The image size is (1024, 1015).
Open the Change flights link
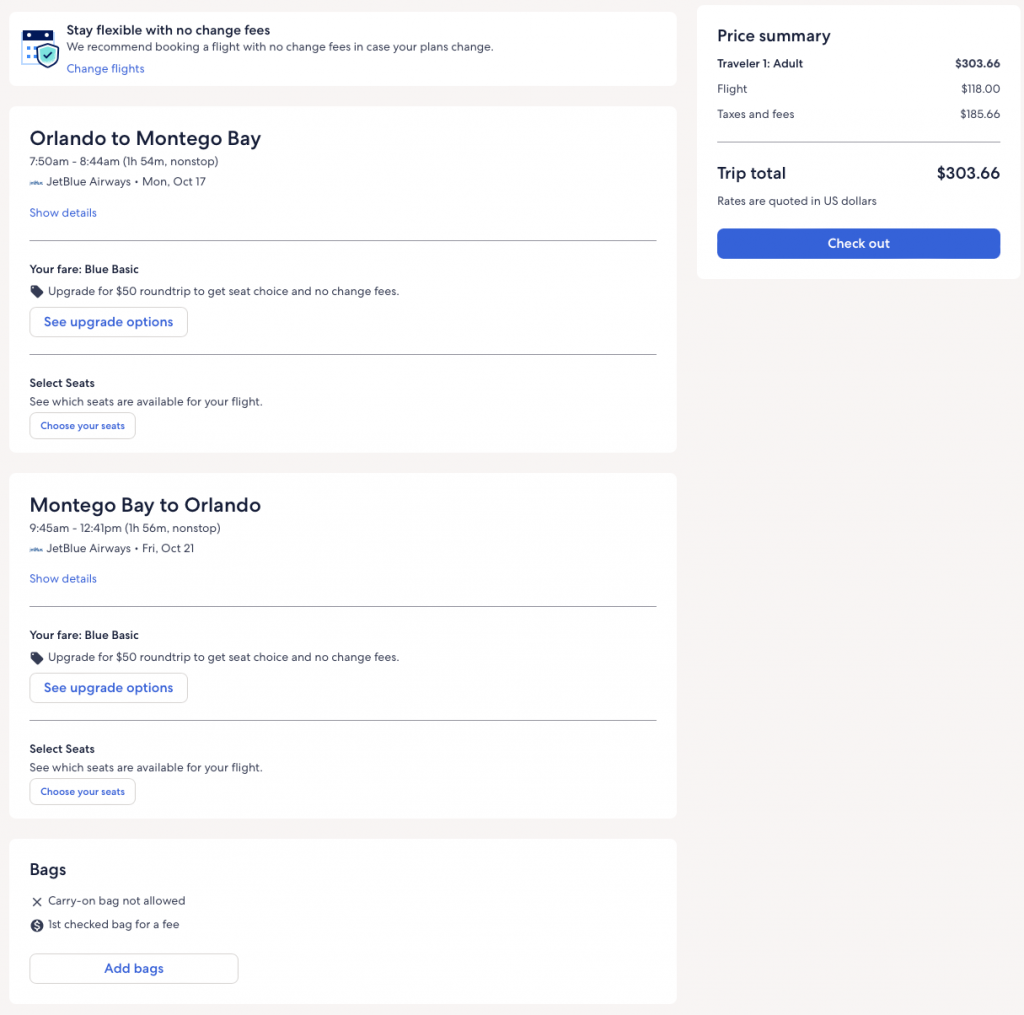105,69
